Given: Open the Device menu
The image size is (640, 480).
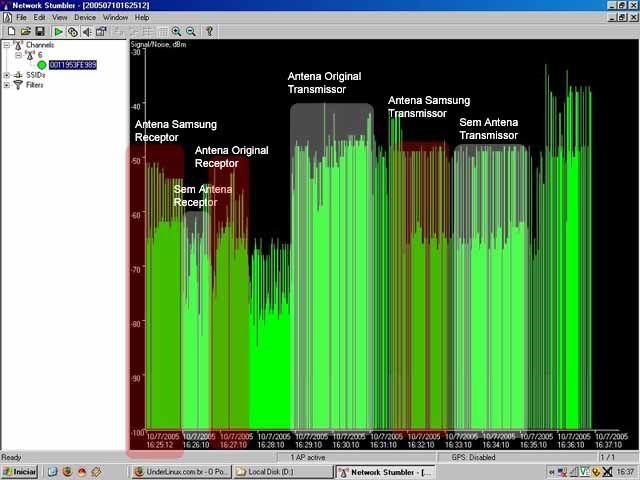Looking at the screenshot, I should coord(85,18).
